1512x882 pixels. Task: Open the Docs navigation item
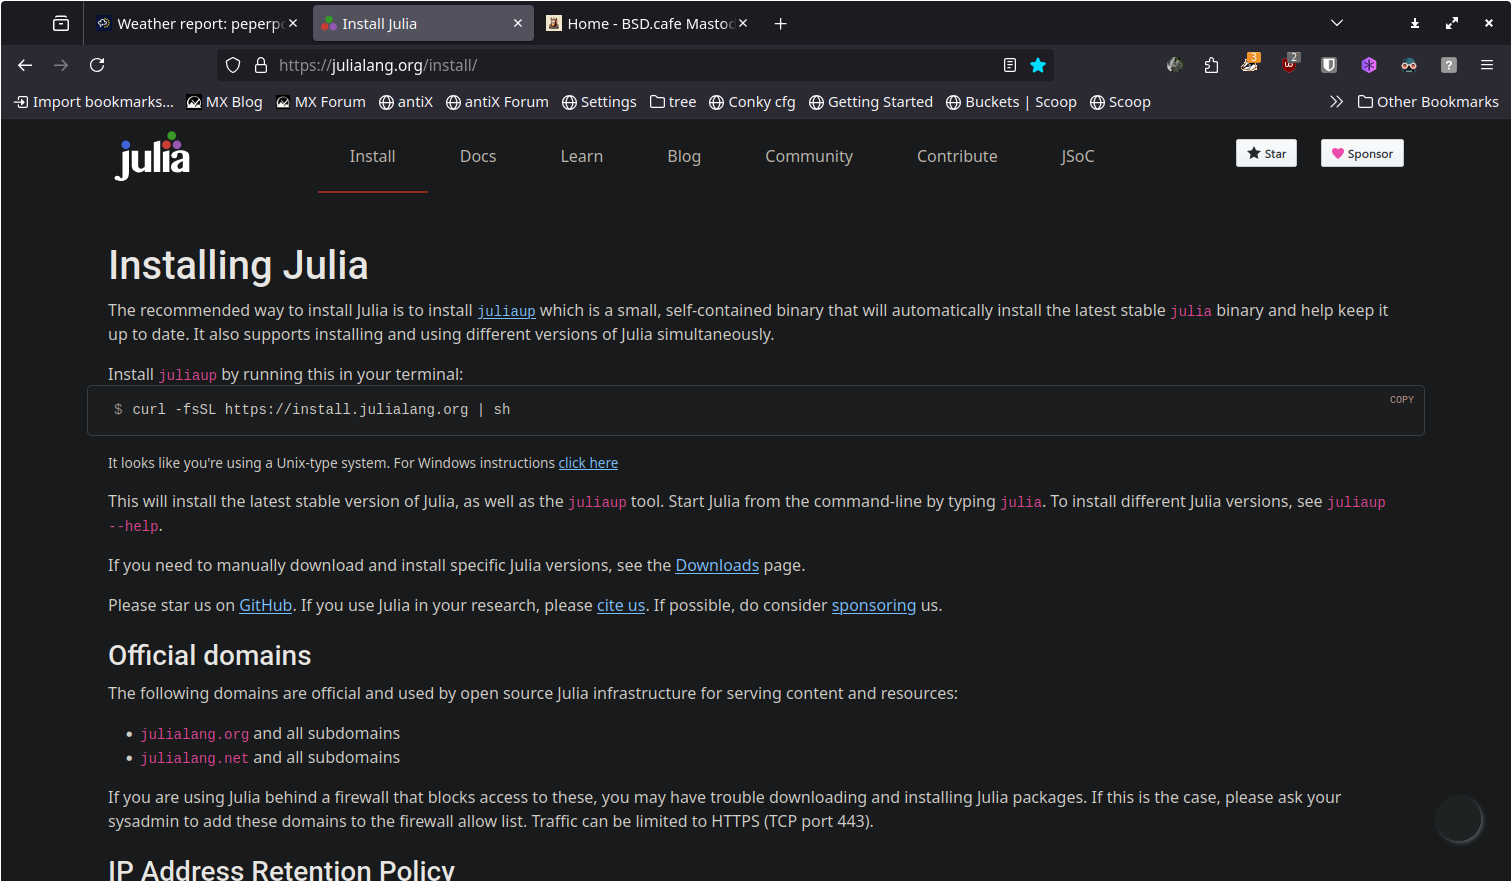(478, 156)
